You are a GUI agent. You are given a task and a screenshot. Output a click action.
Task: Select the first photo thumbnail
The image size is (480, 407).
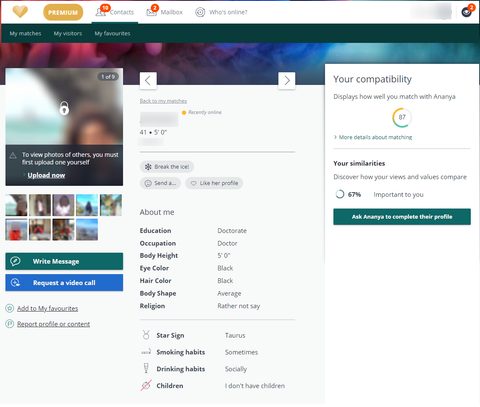pyautogui.click(x=16, y=205)
